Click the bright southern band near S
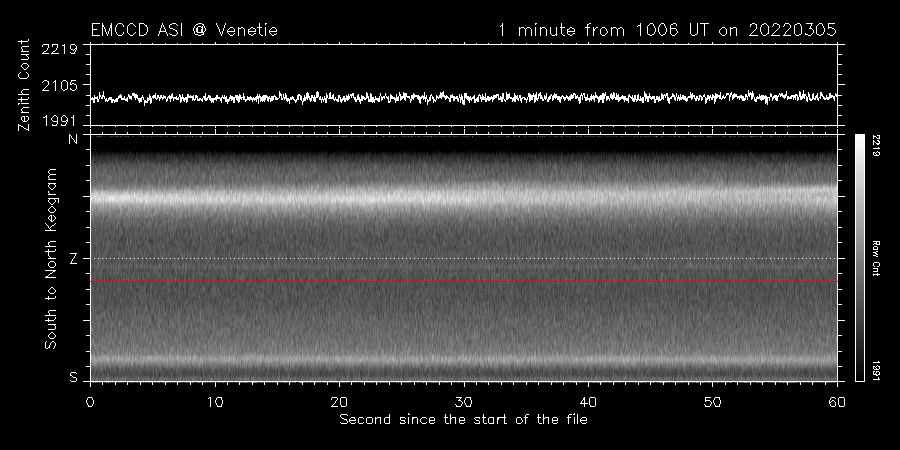Viewport: 900px width, 450px height. [x=464, y=362]
